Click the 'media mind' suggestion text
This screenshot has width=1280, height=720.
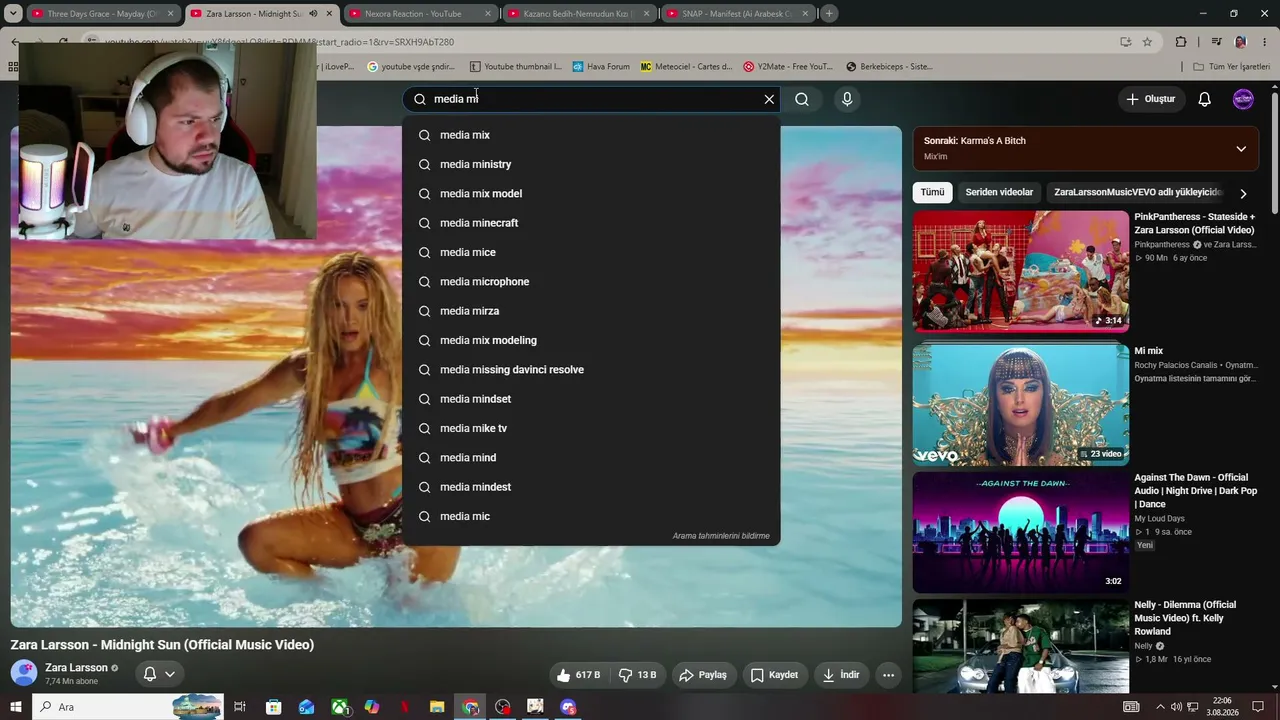[468, 458]
